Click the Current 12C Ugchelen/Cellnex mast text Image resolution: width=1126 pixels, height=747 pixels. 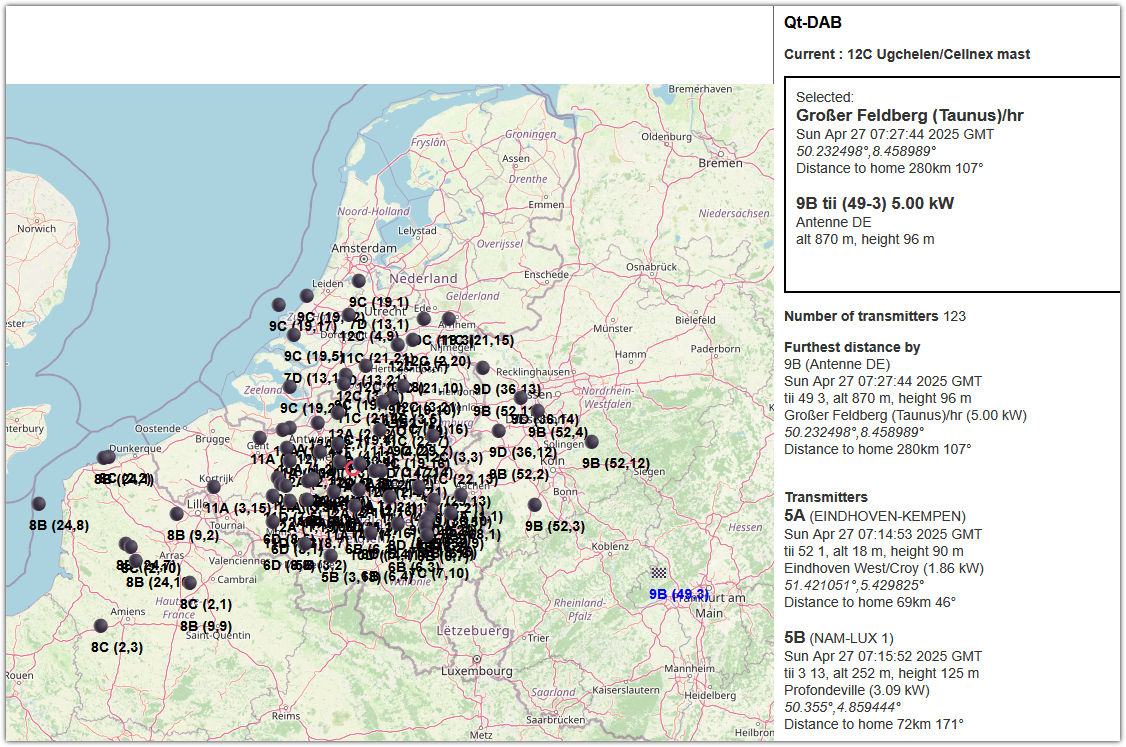pos(906,54)
